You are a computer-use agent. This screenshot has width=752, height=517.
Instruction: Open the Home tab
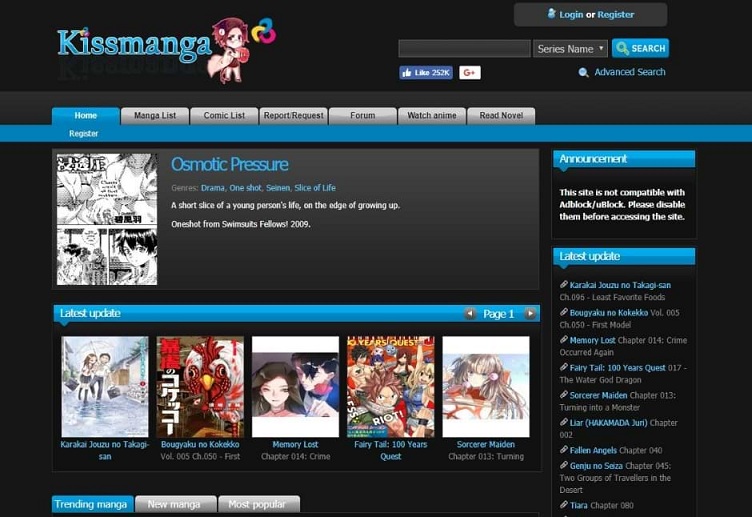[x=86, y=116]
